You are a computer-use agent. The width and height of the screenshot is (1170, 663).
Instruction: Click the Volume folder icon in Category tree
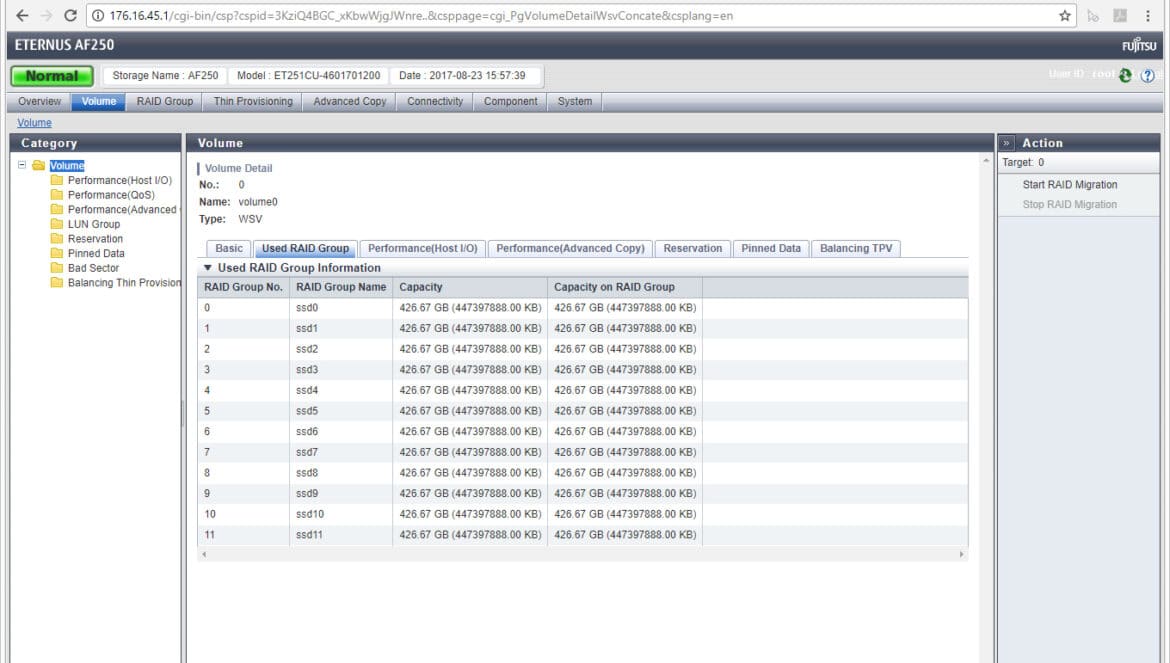[39, 166]
